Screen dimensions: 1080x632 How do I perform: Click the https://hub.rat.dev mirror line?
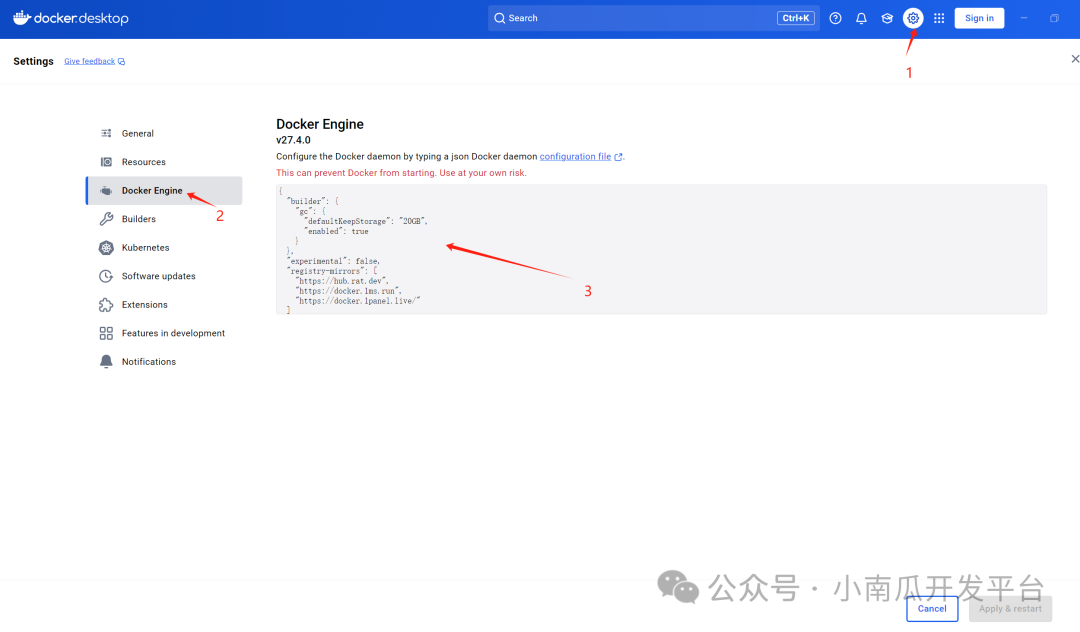(342, 281)
